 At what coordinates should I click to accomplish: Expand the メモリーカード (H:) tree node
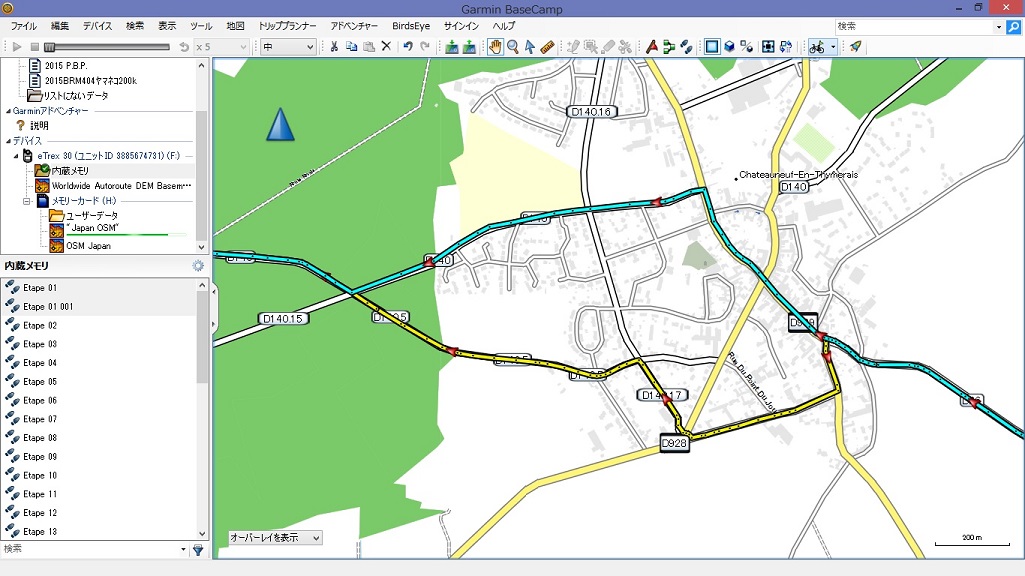point(27,201)
